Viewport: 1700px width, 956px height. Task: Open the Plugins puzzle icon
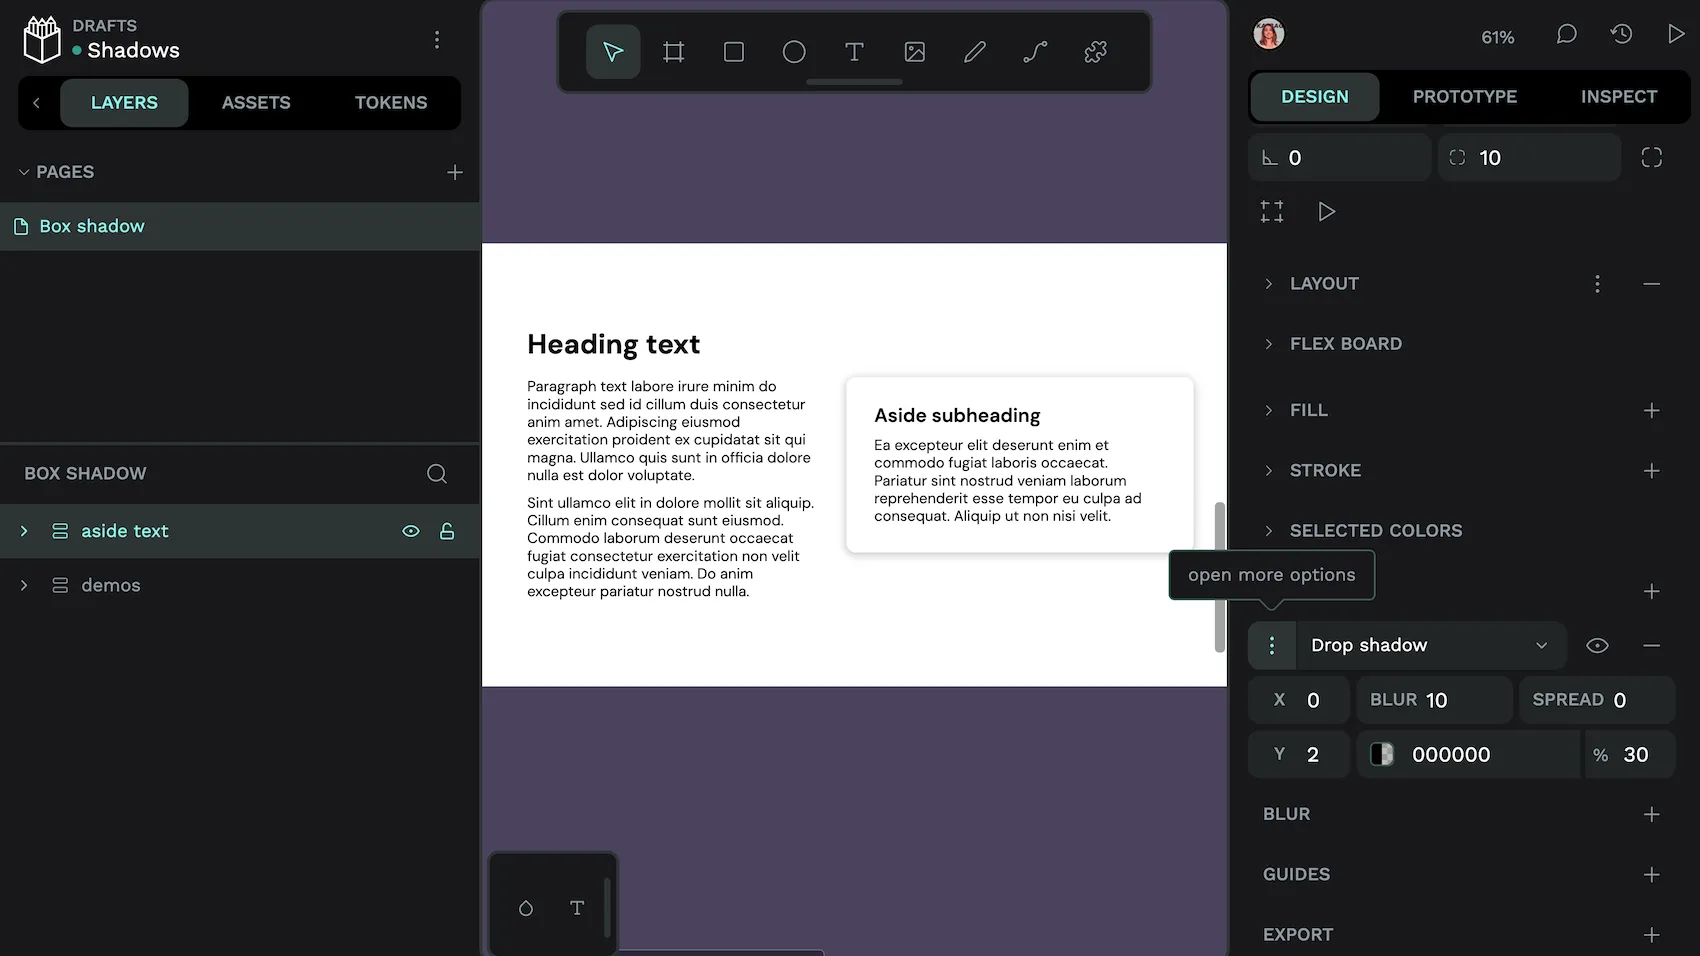[1095, 52]
